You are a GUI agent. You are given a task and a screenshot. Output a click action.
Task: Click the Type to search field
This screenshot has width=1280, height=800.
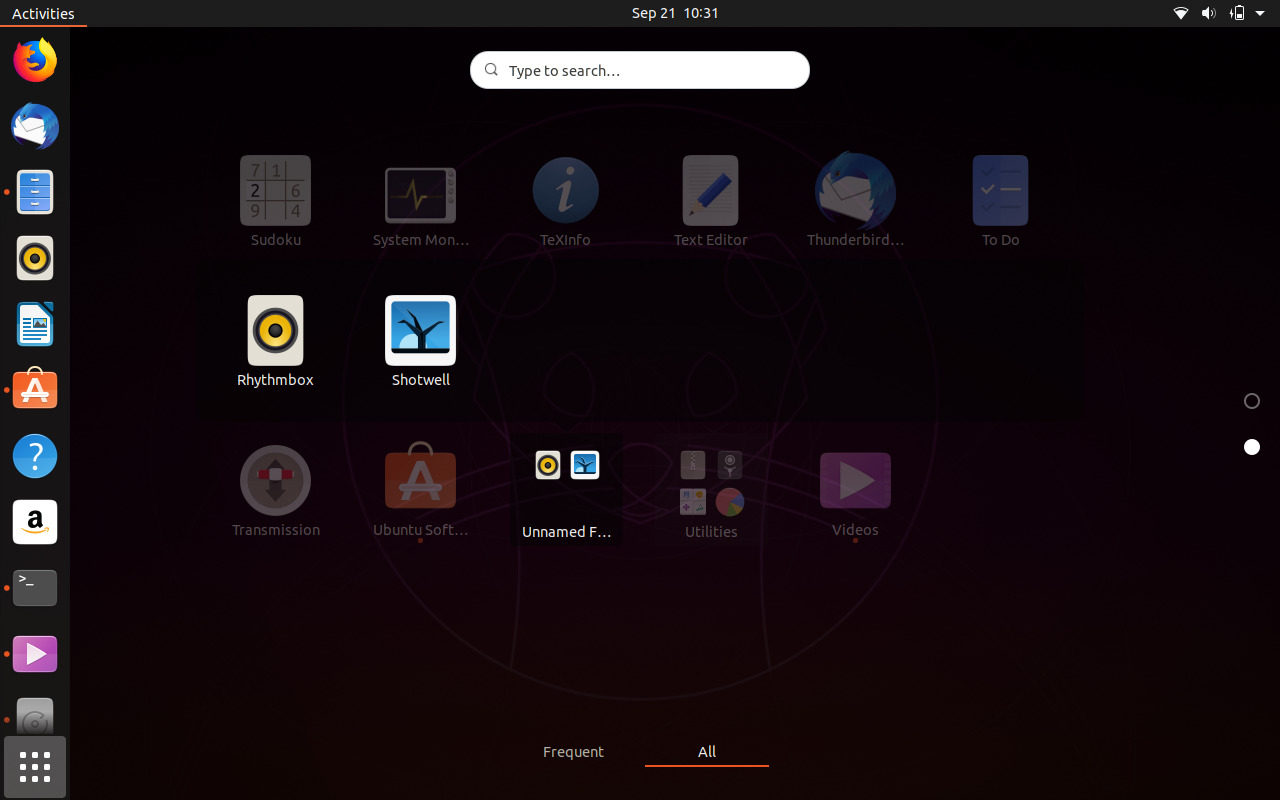pyautogui.click(x=639, y=70)
